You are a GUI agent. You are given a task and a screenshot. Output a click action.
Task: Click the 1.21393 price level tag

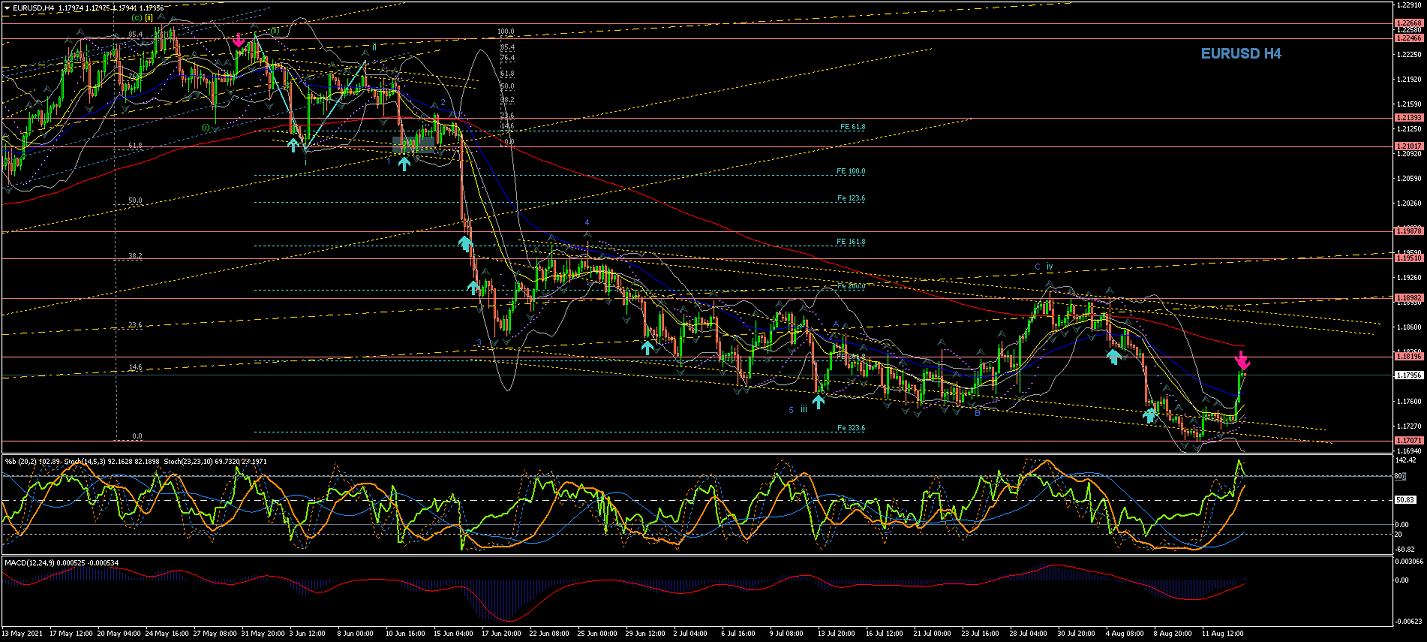[1409, 118]
